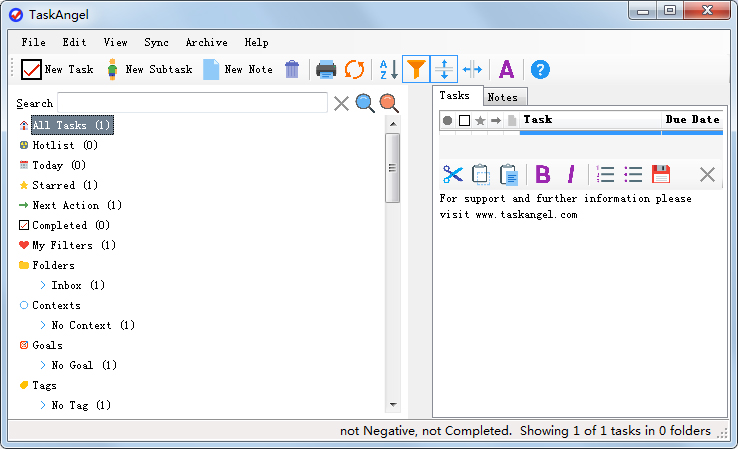Click the purple font A icon
The image size is (738, 449).
coord(506,69)
